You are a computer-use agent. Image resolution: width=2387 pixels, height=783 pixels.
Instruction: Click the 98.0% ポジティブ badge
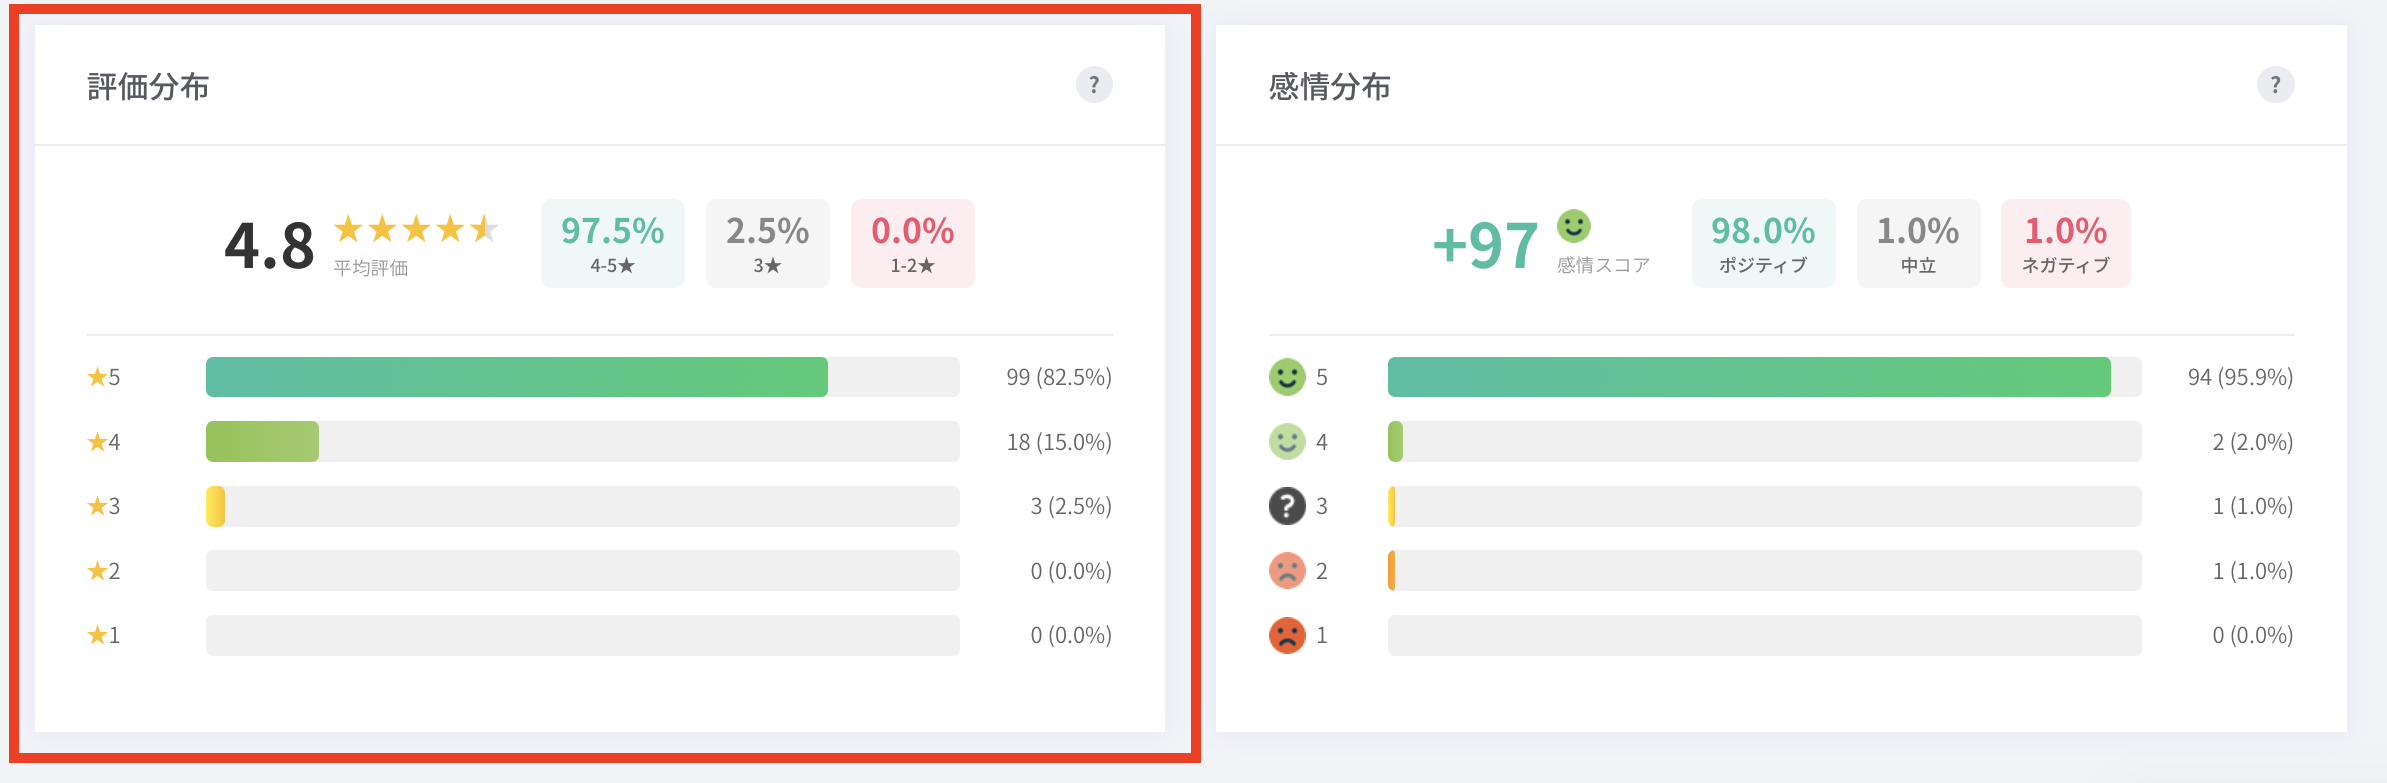point(1763,243)
